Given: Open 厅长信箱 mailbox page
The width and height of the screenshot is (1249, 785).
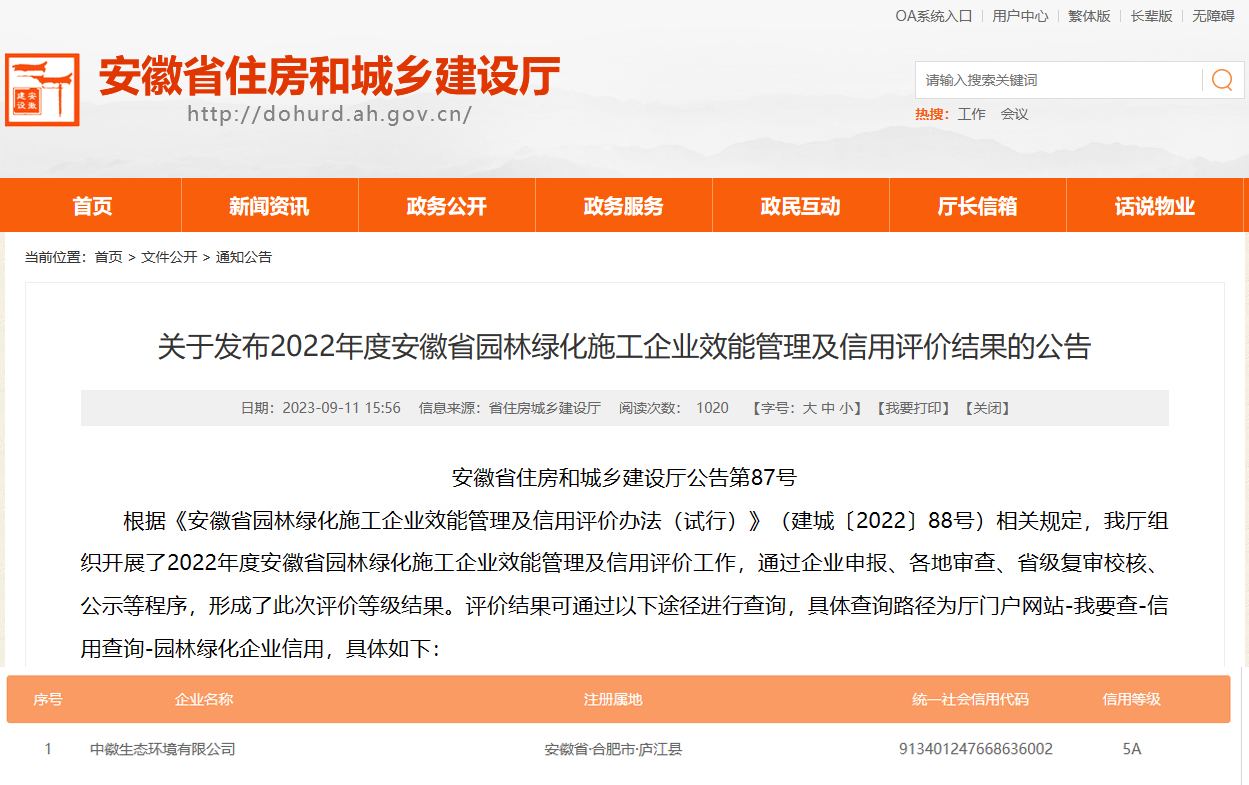Looking at the screenshot, I should [977, 206].
